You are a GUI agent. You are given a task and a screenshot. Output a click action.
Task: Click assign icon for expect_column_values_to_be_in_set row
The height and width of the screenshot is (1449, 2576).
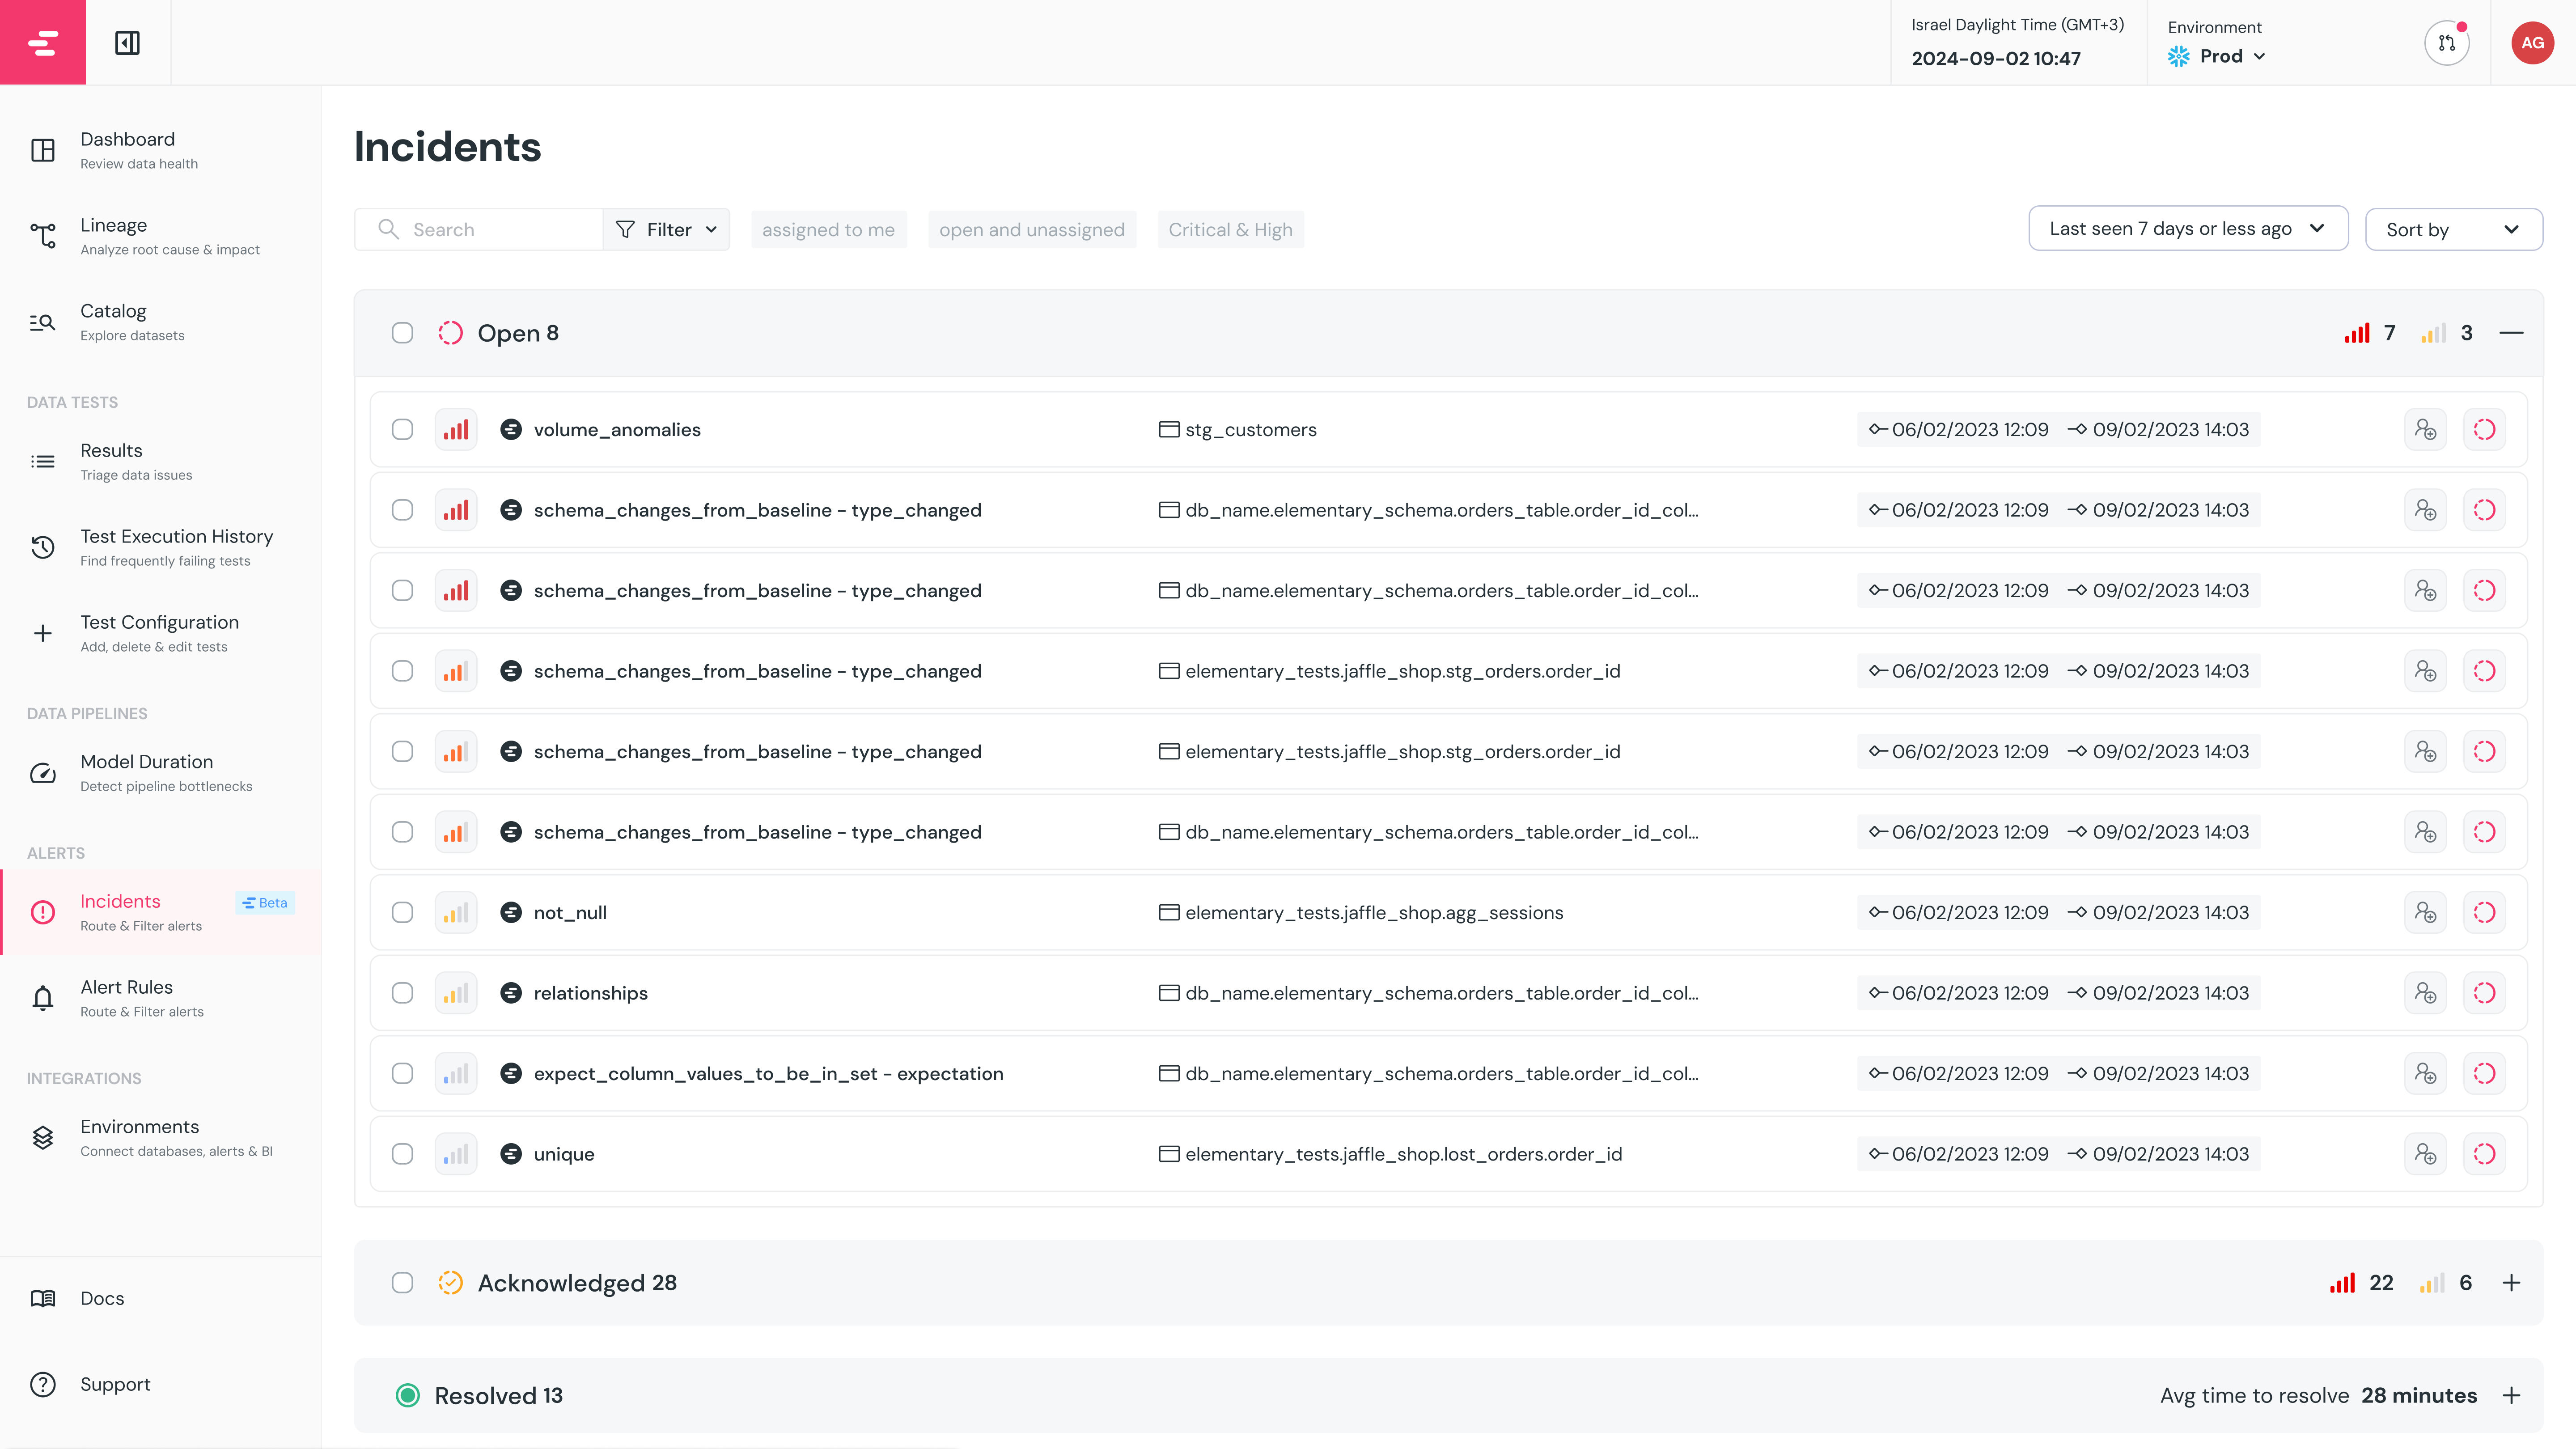pos(2425,1074)
